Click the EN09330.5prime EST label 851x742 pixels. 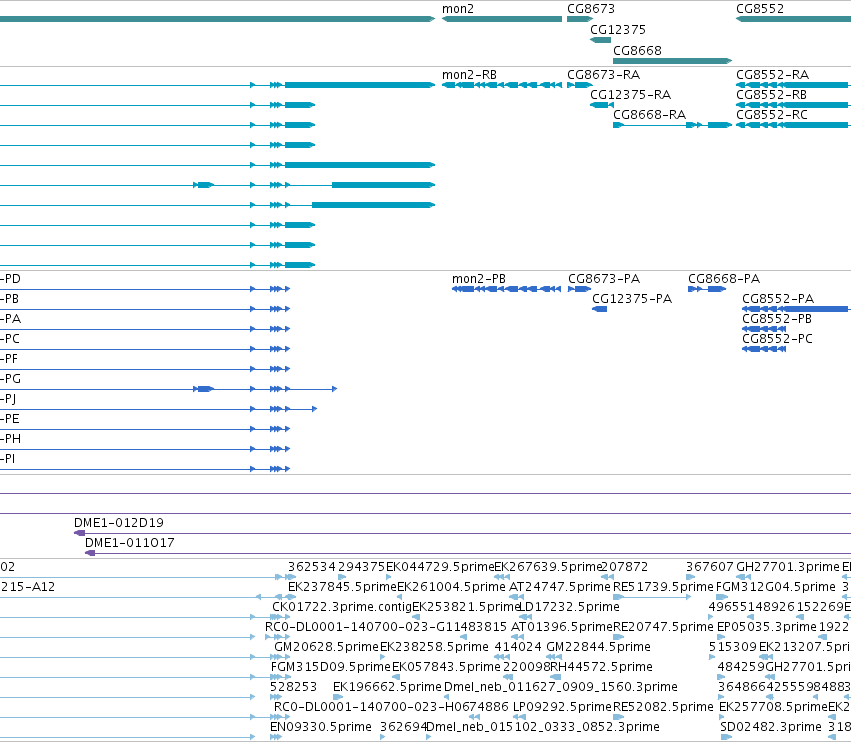(x=321, y=727)
